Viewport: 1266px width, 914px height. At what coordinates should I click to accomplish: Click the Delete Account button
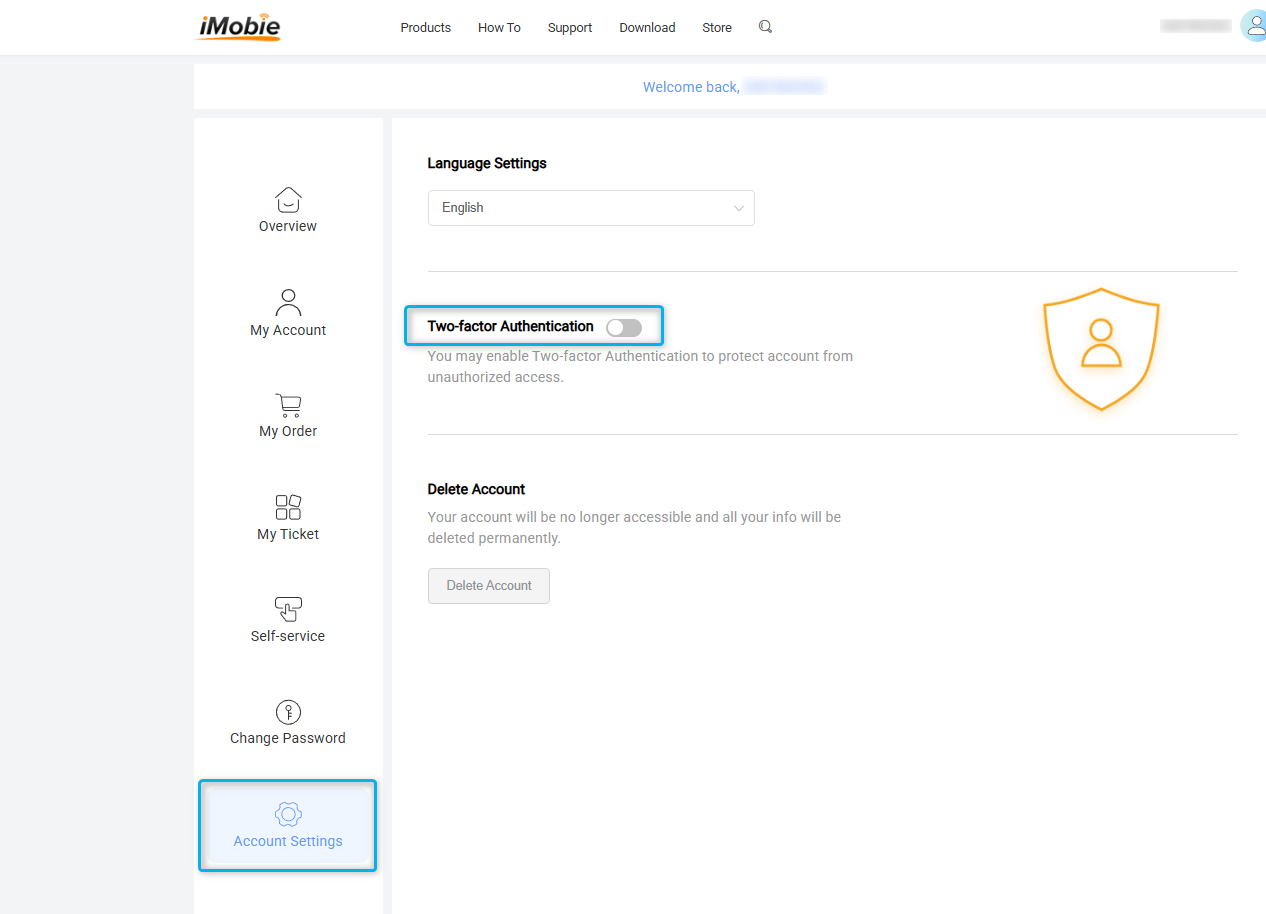[488, 585]
